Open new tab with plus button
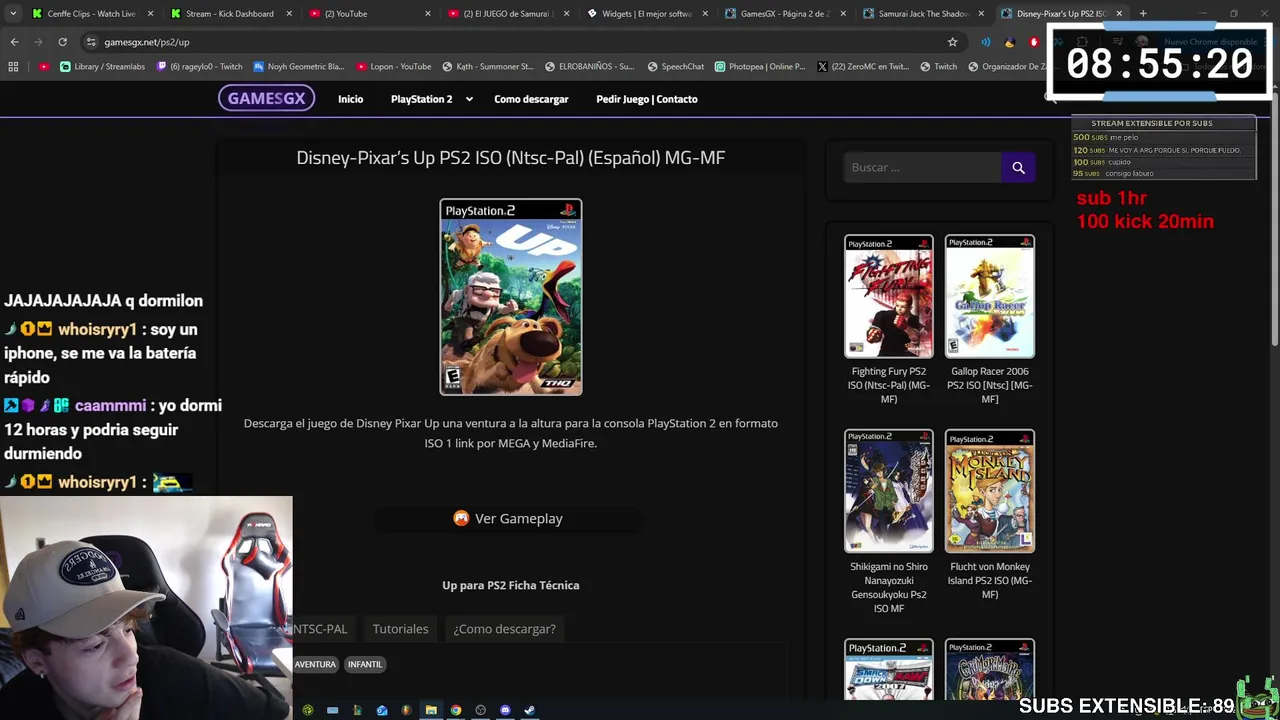Viewport: 1280px width, 720px height. [x=1143, y=13]
